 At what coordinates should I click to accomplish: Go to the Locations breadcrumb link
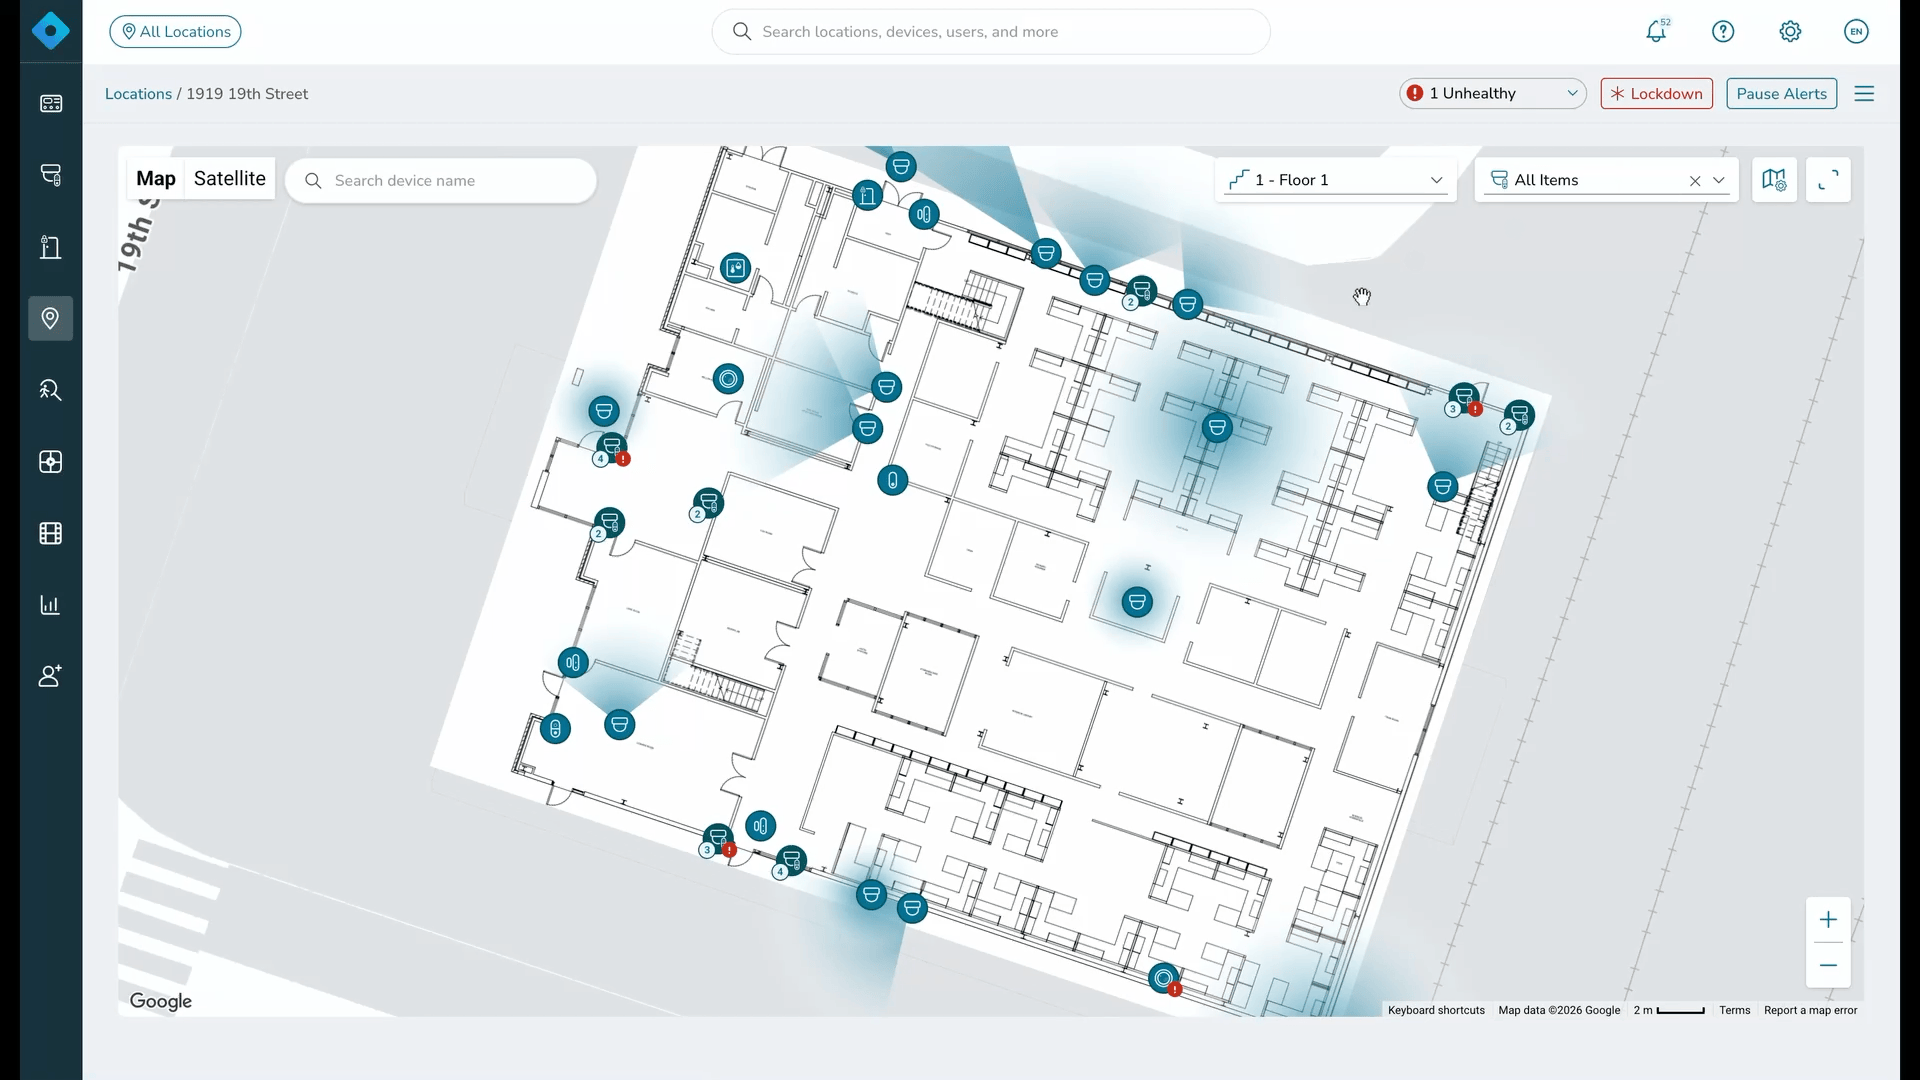pos(138,94)
